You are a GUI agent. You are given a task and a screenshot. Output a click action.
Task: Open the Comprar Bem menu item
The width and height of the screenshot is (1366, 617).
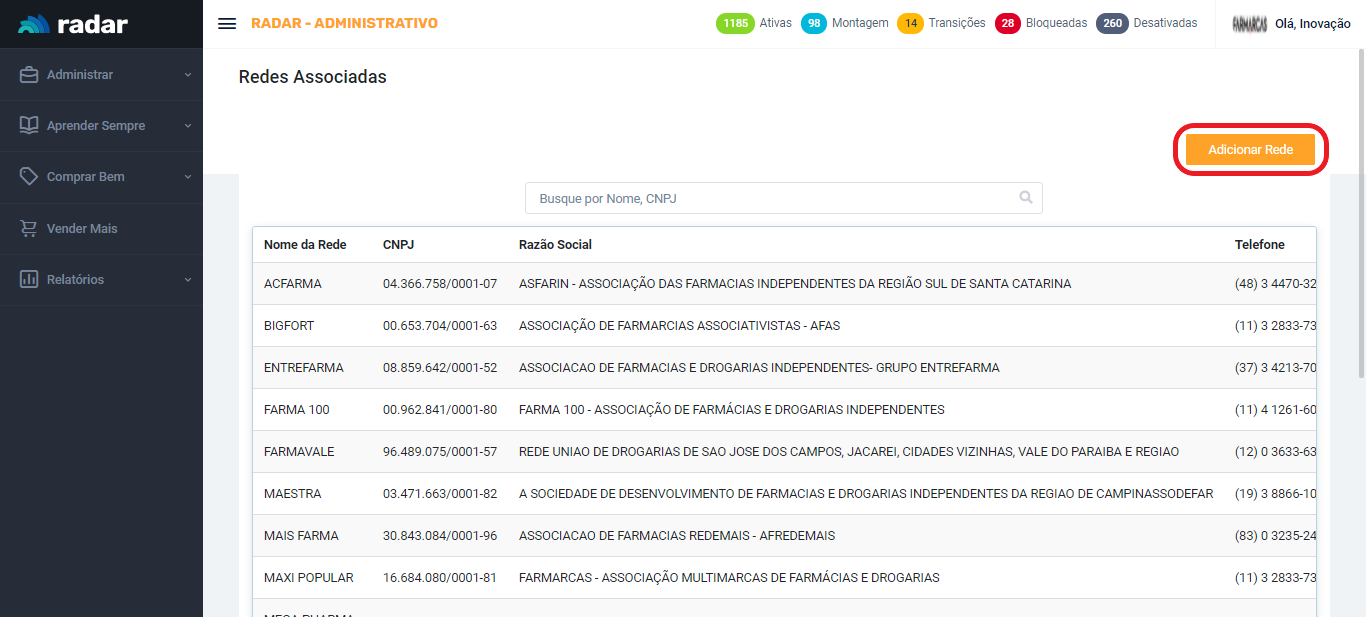pos(86,177)
